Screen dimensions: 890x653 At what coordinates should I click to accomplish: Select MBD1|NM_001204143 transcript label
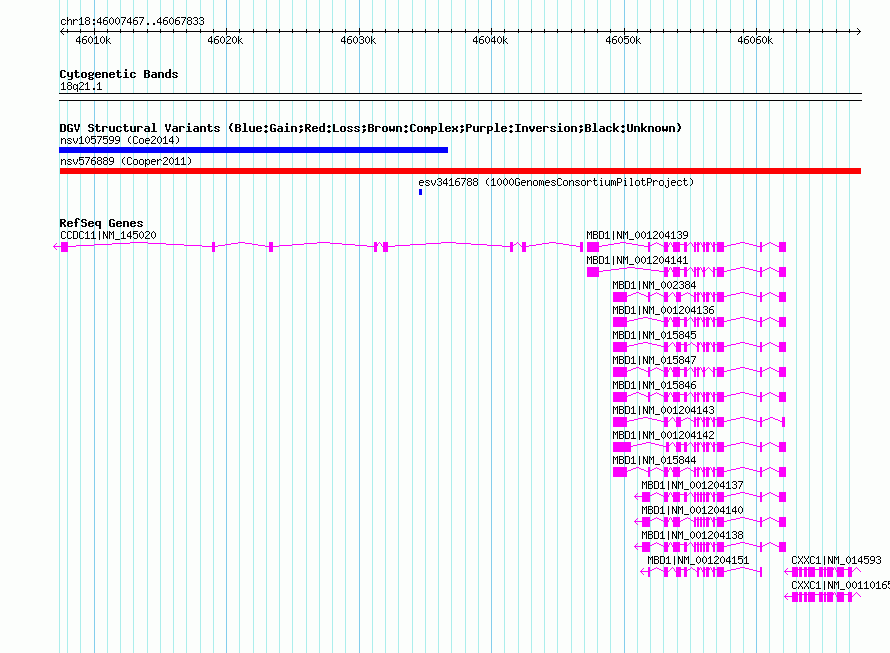coord(663,410)
